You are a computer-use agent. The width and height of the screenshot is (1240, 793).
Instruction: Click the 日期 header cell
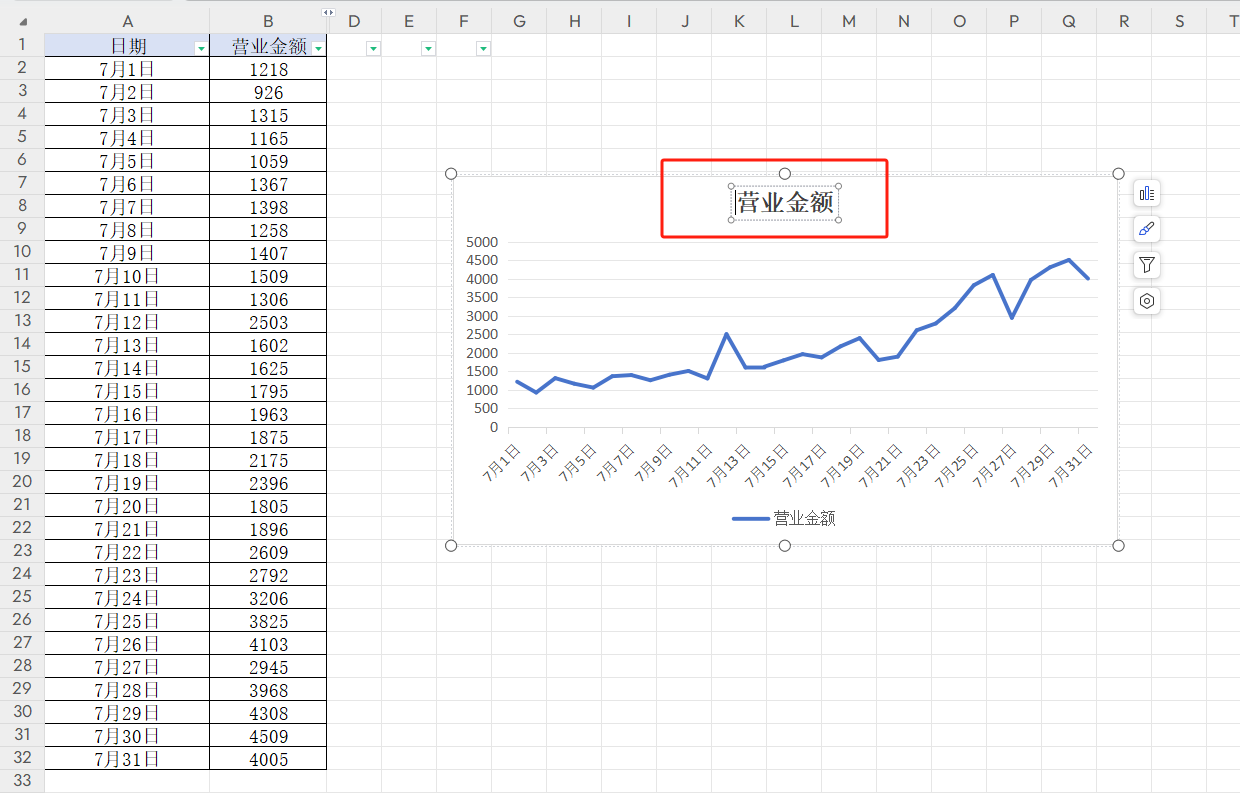point(127,45)
